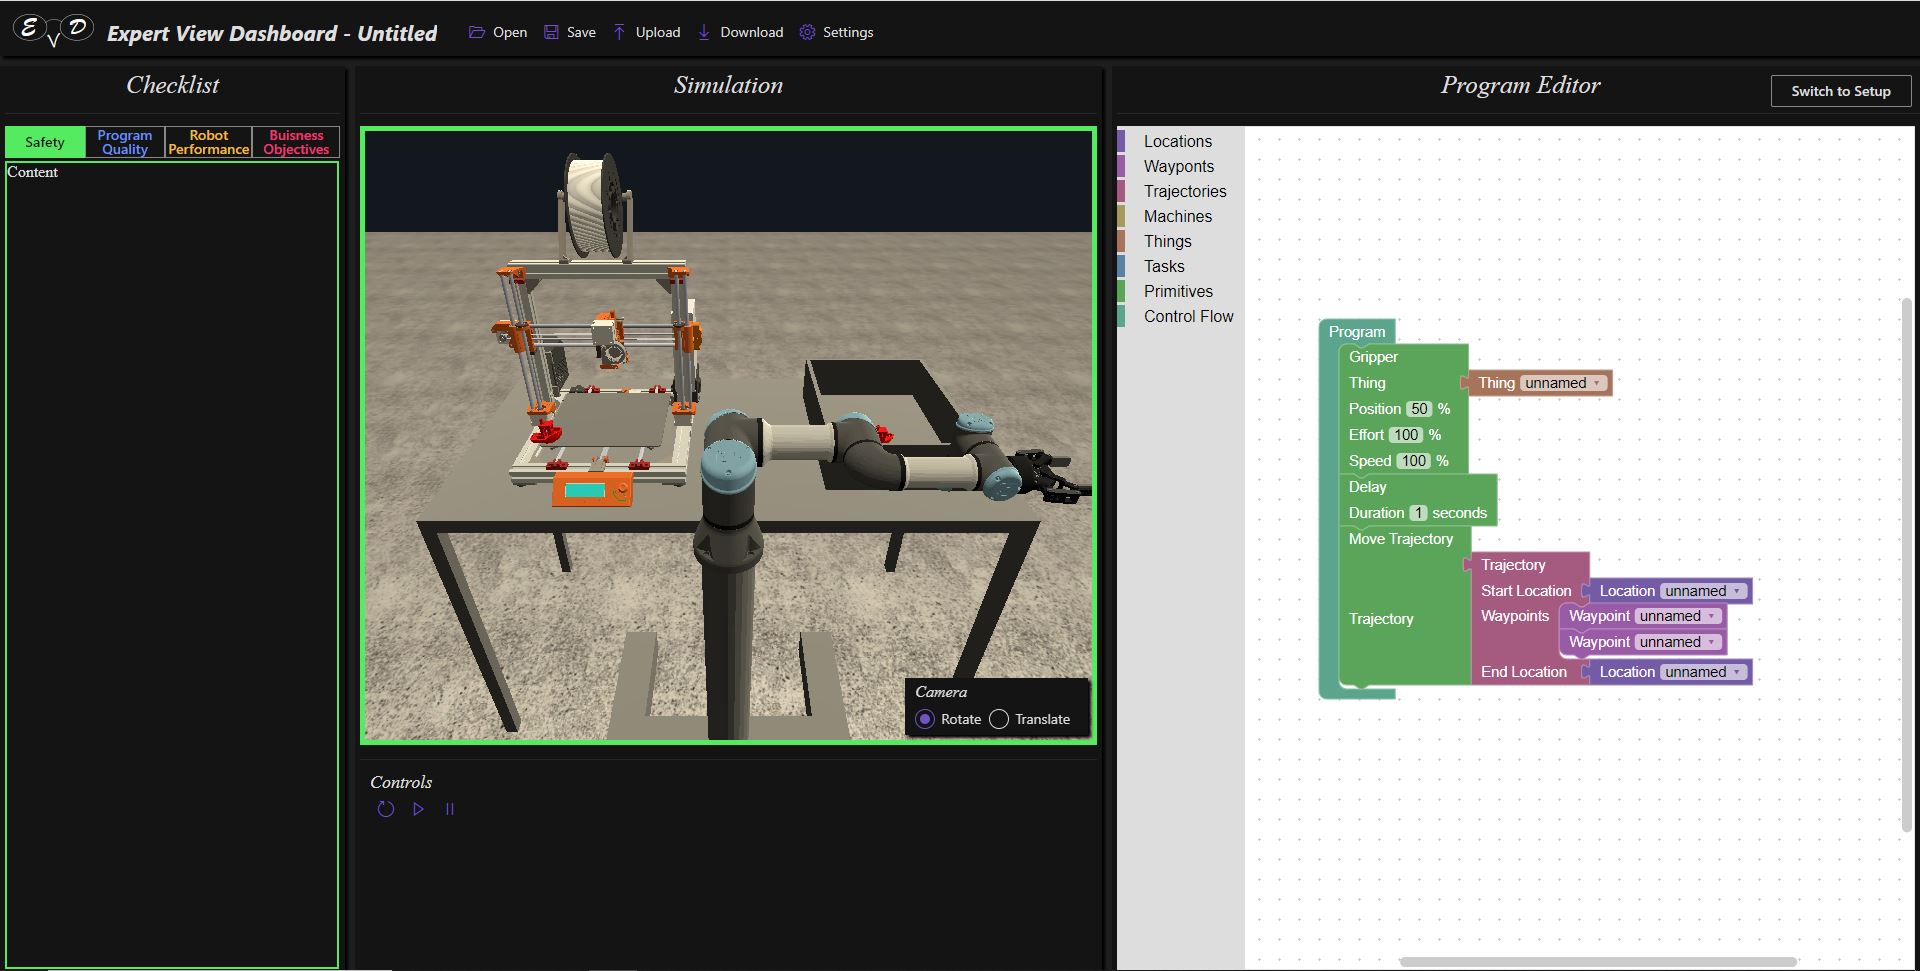
Task: Edit the Gripper Effort 100 value
Action: (x=1406, y=435)
